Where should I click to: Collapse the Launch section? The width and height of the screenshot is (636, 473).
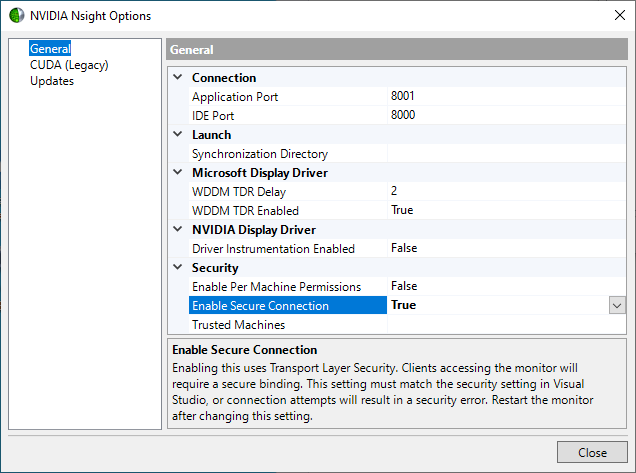[x=178, y=134]
